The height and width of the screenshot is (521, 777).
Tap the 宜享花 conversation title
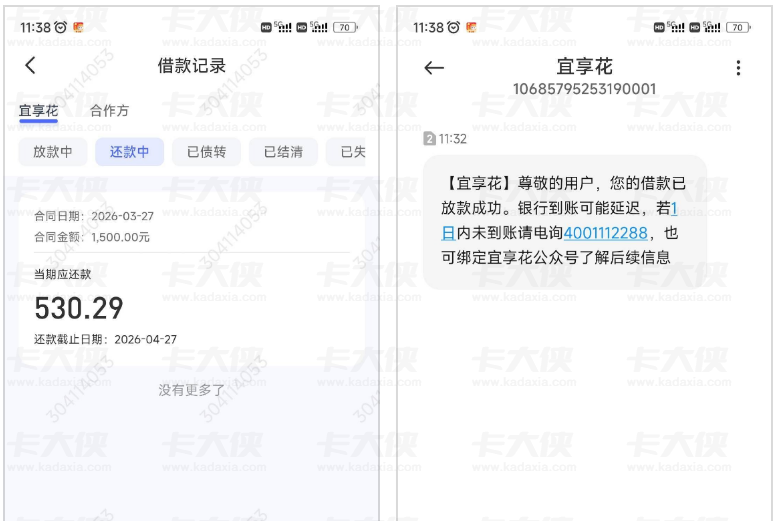[x=585, y=66]
